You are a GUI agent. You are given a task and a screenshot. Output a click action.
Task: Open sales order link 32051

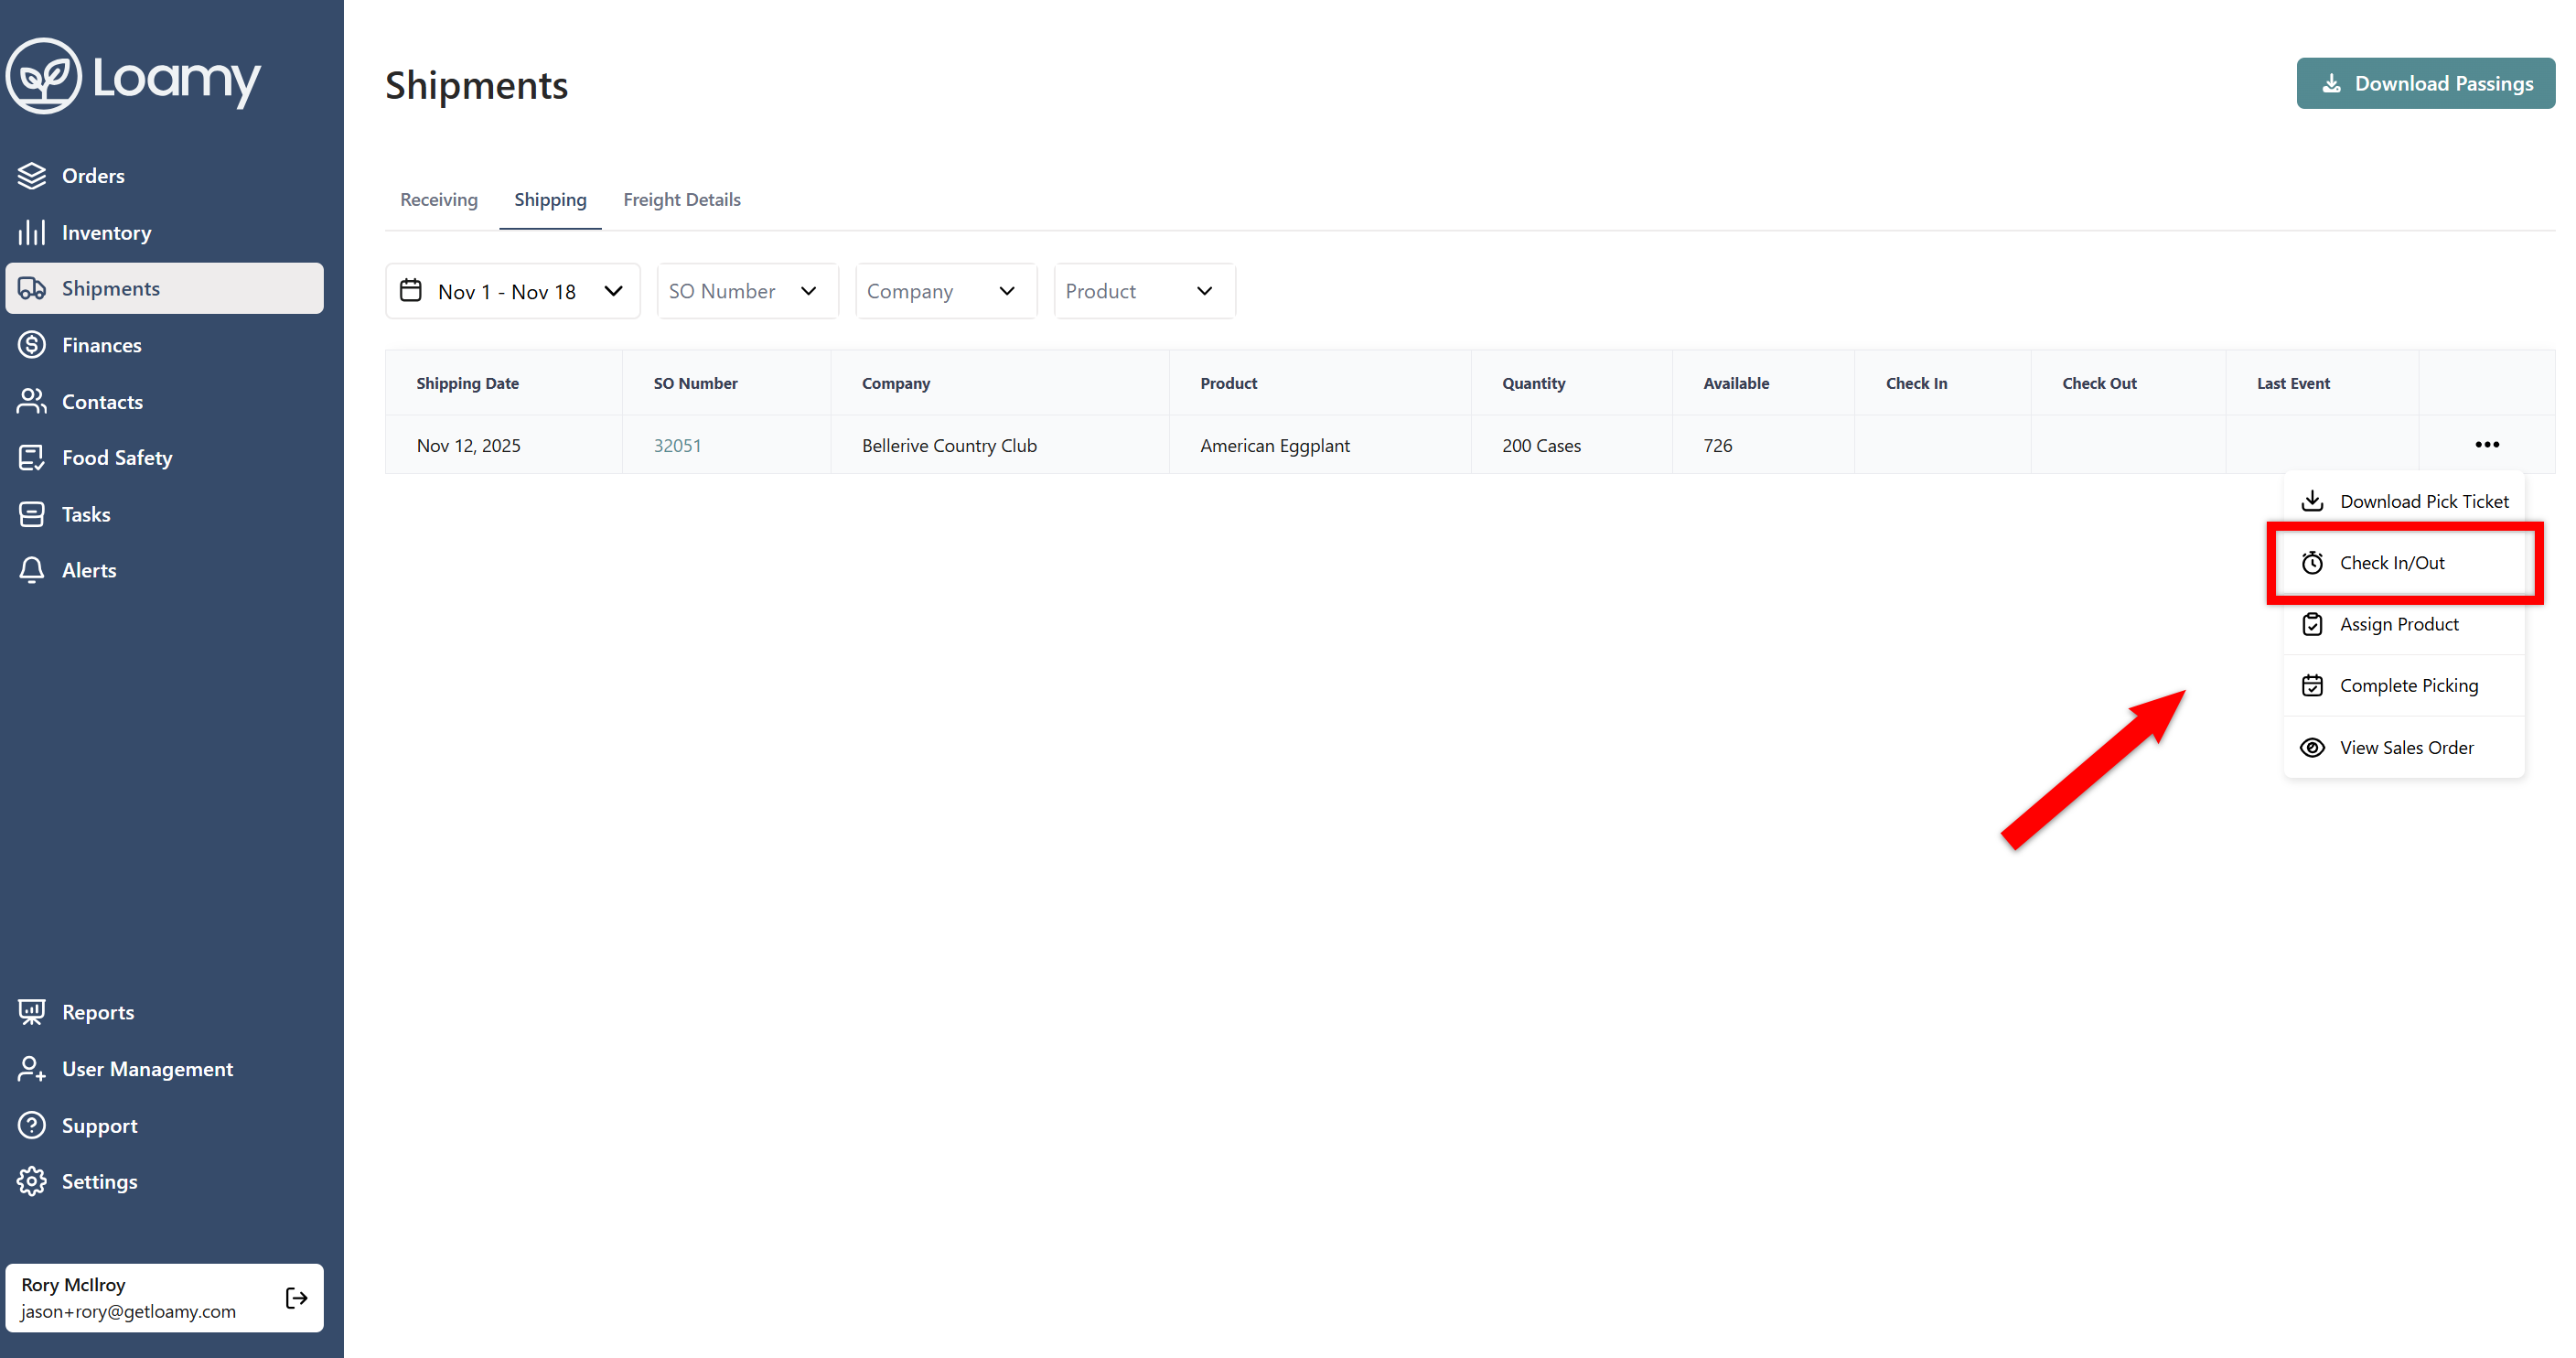[x=677, y=446]
